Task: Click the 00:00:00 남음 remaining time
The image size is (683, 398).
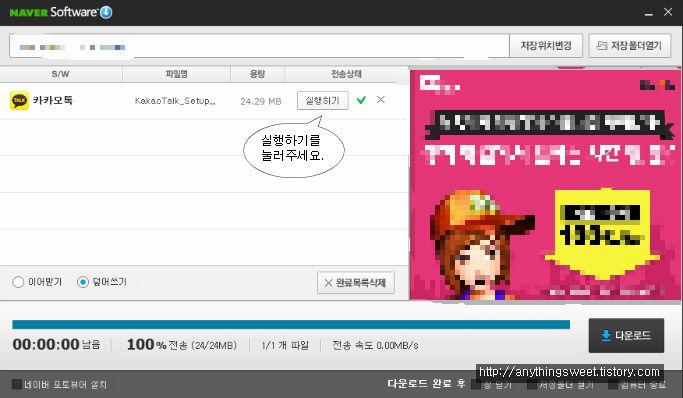Action: (56, 344)
